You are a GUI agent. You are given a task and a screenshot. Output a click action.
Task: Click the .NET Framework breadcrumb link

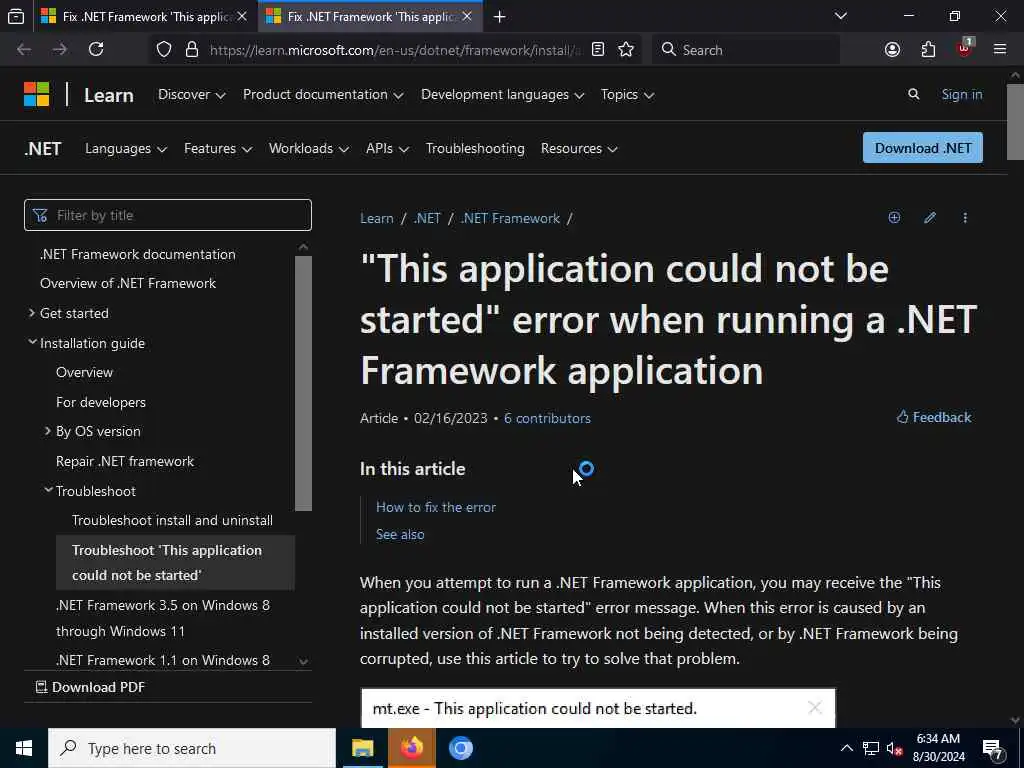(510, 218)
